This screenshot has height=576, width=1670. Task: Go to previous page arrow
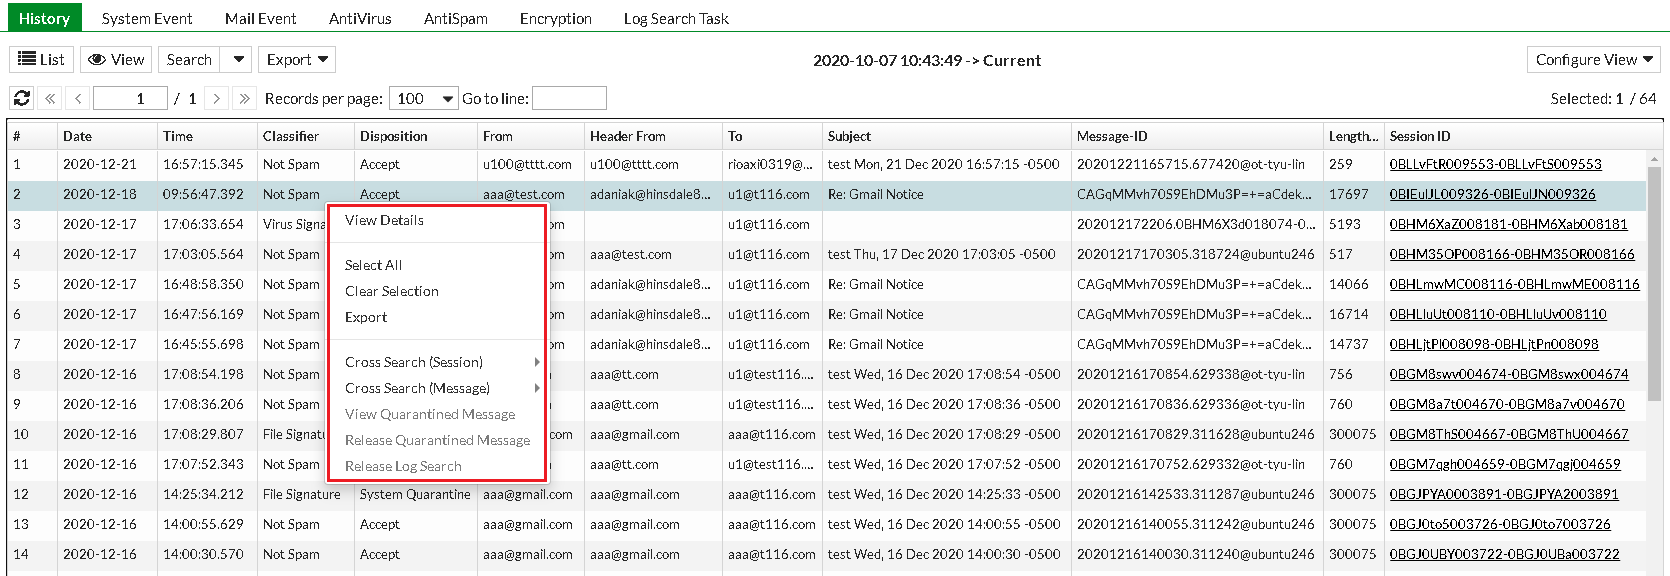[x=78, y=98]
